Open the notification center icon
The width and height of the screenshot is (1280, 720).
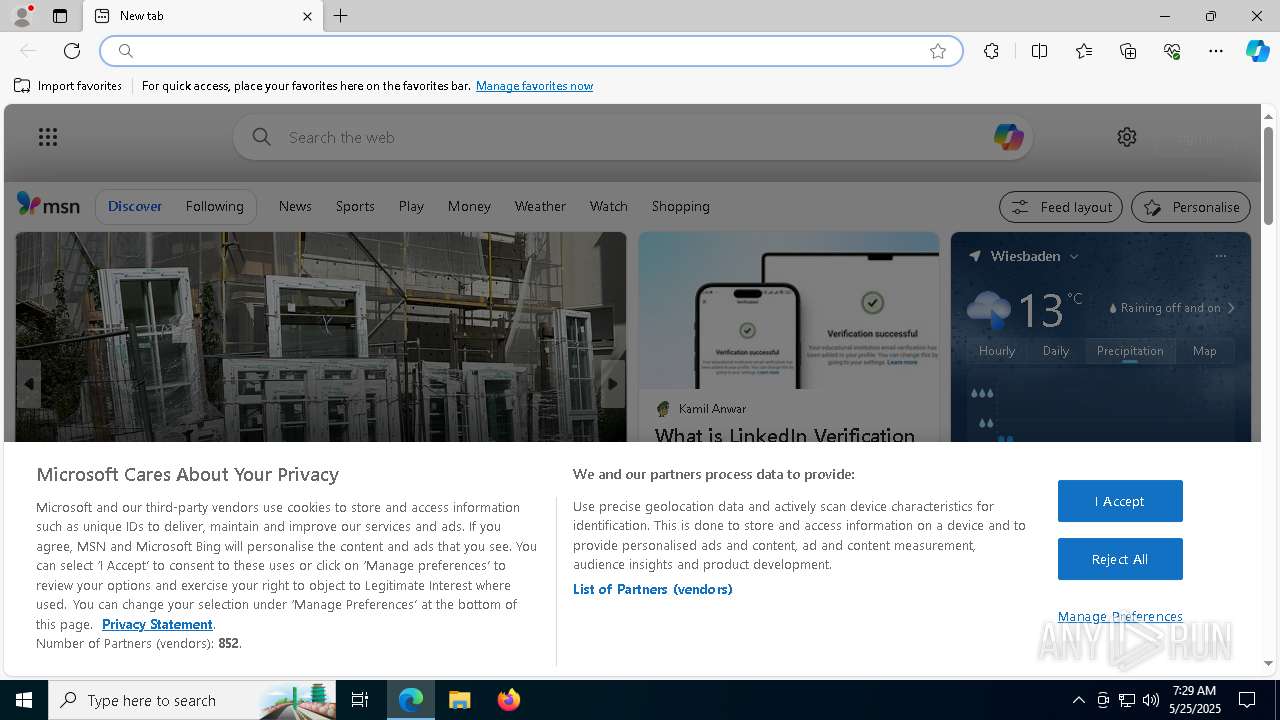pyautogui.click(x=1247, y=700)
